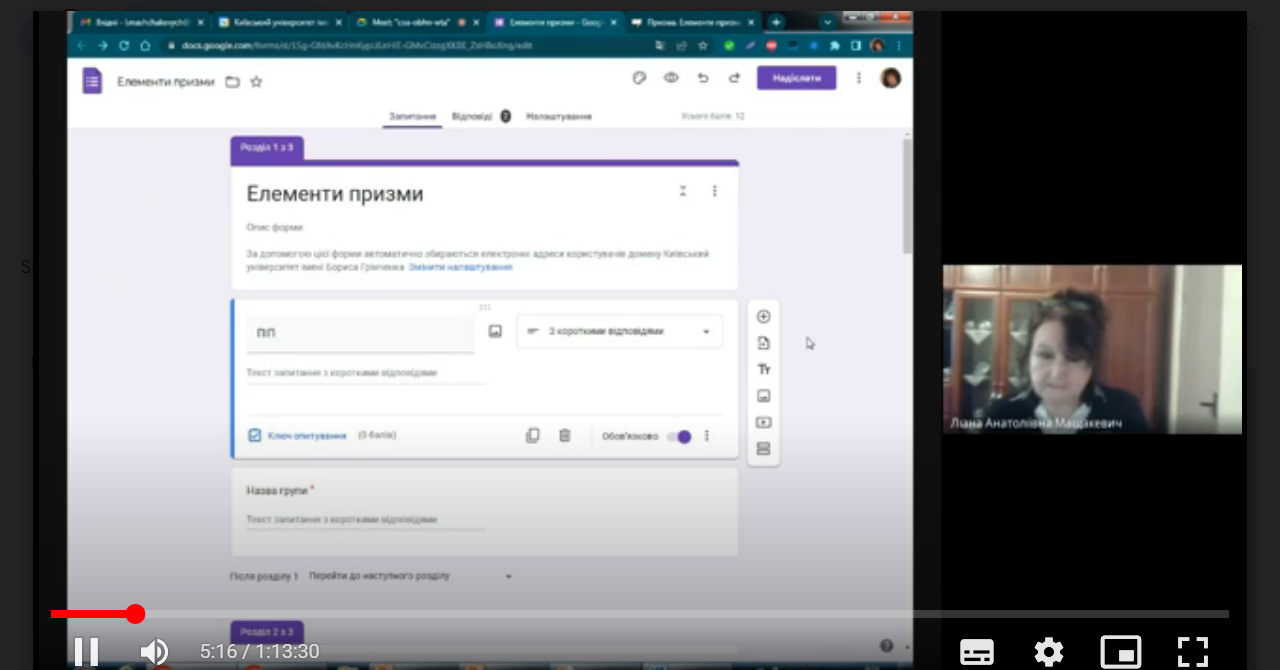
Task: Open a new Chrome tab
Action: [x=776, y=22]
